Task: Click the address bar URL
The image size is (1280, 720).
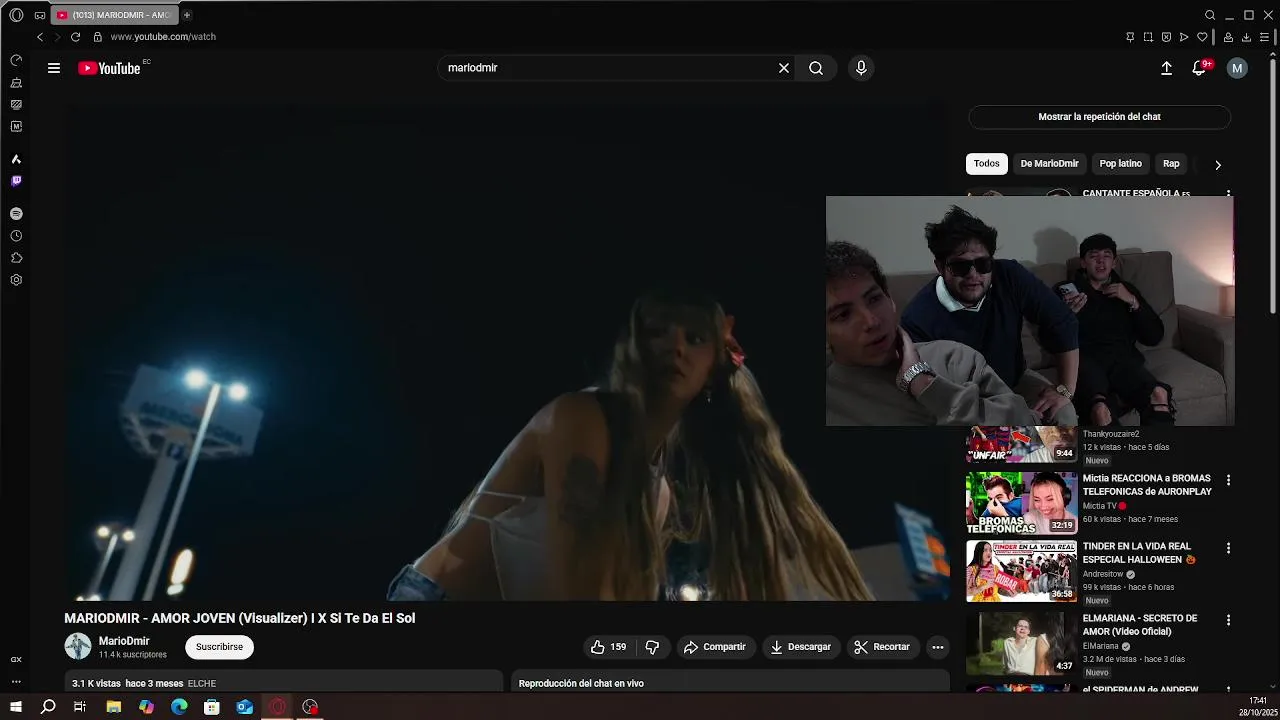Action: (163, 37)
